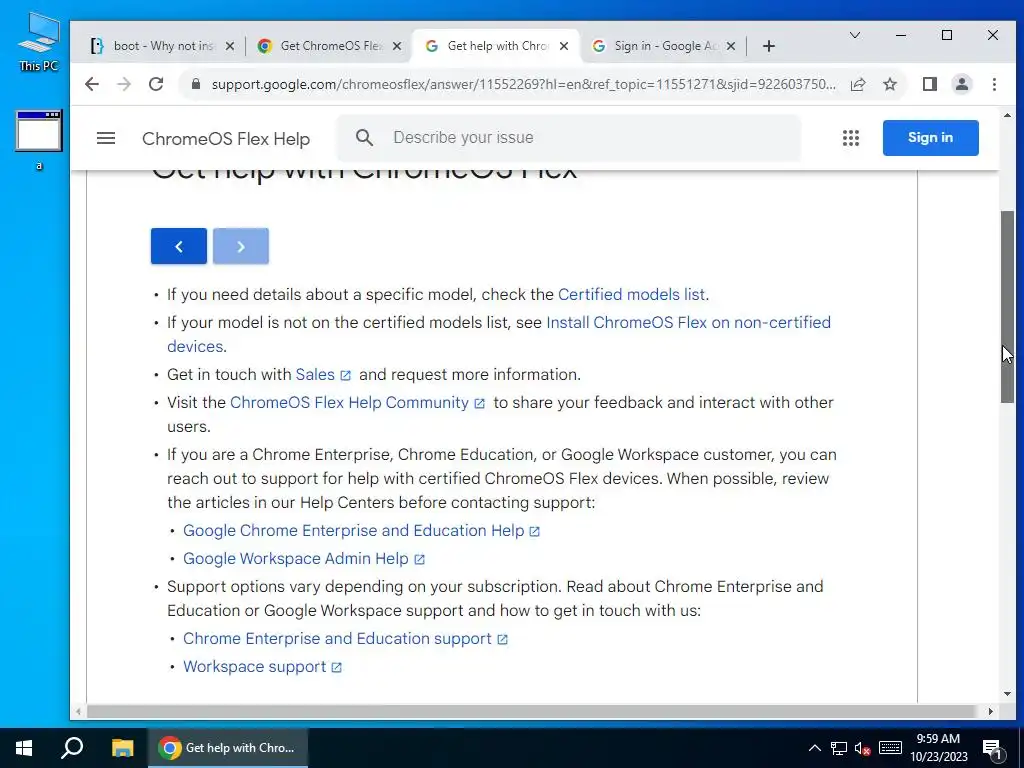
Task: Click the forward navigation arrow
Action: pos(124,84)
